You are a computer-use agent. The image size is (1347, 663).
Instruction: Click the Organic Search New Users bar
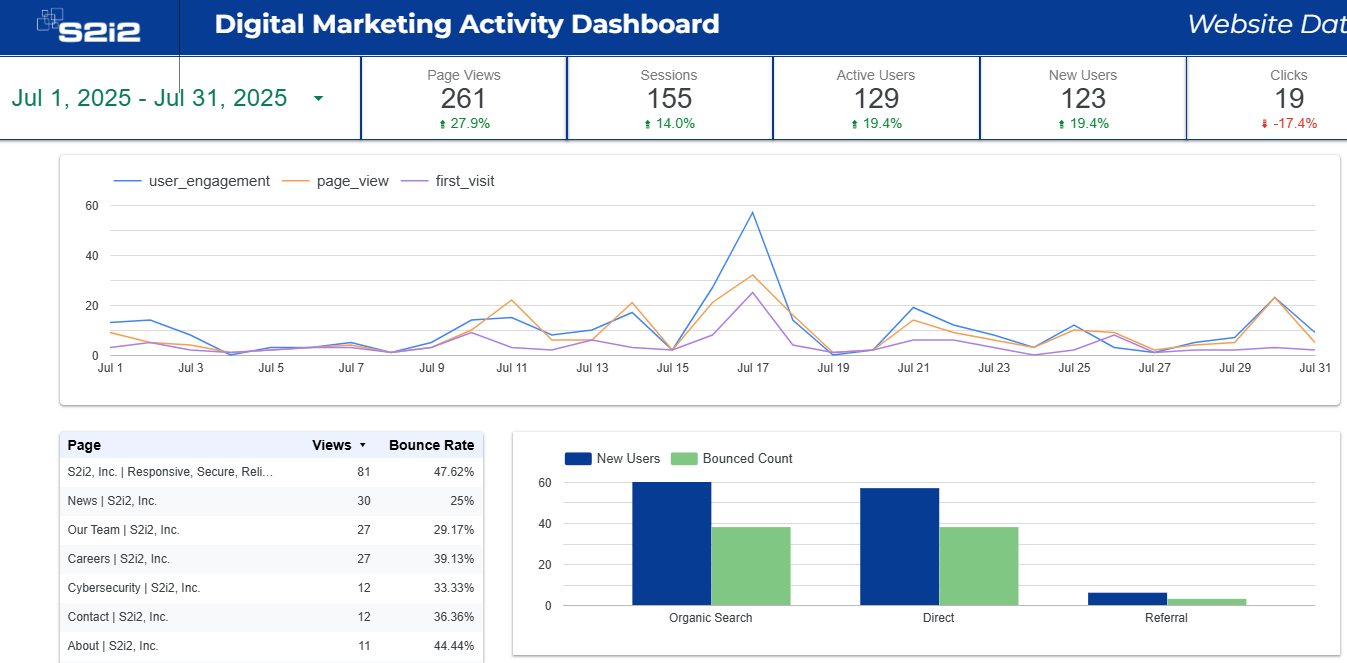[671, 543]
